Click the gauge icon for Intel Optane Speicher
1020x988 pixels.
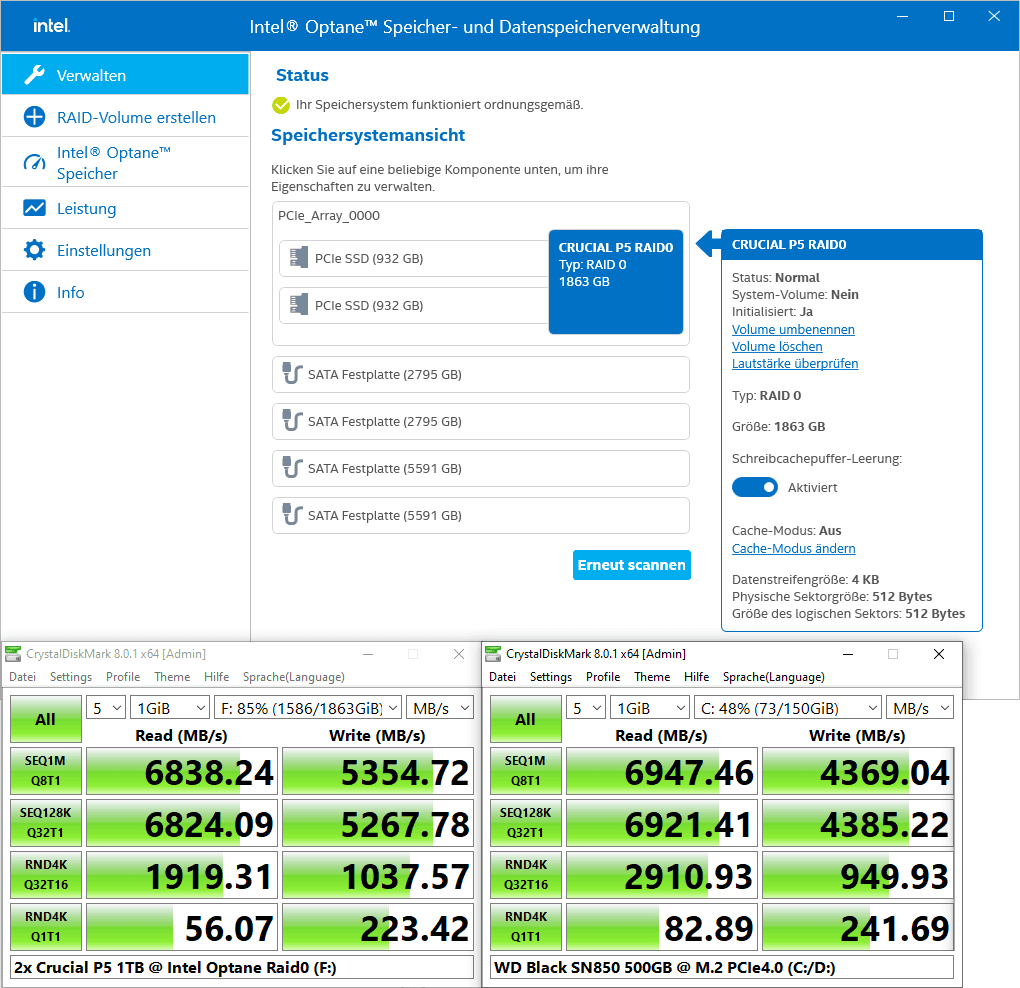click(34, 162)
